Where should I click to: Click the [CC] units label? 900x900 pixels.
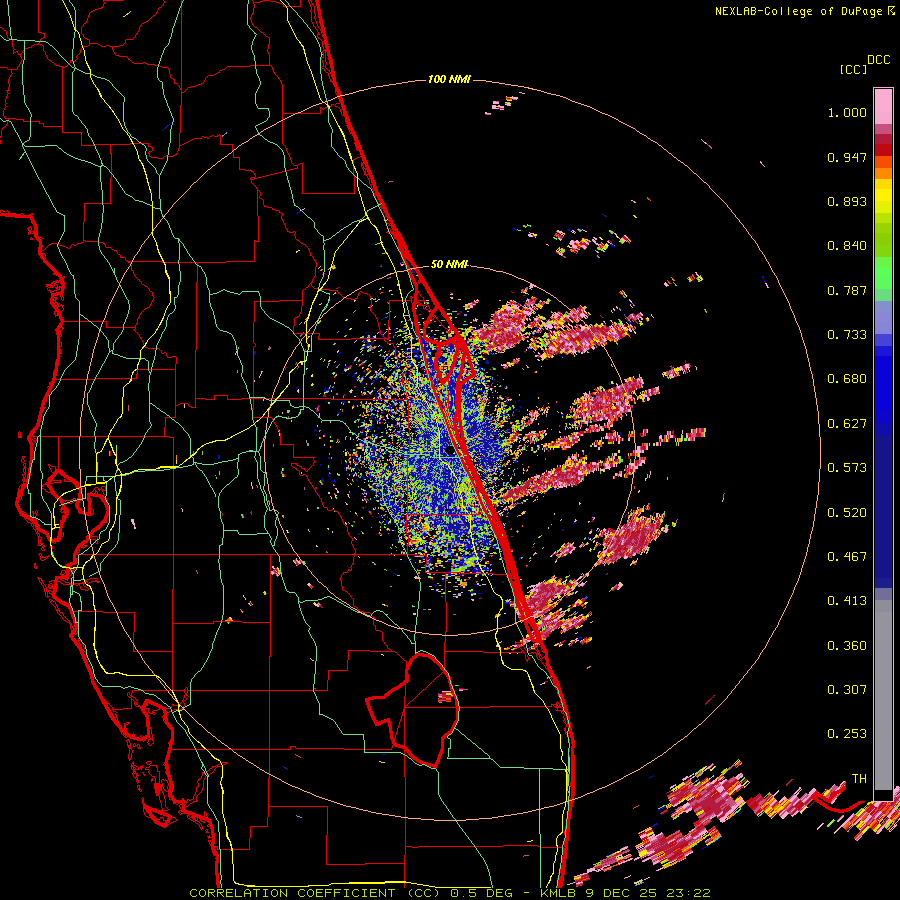tap(854, 69)
